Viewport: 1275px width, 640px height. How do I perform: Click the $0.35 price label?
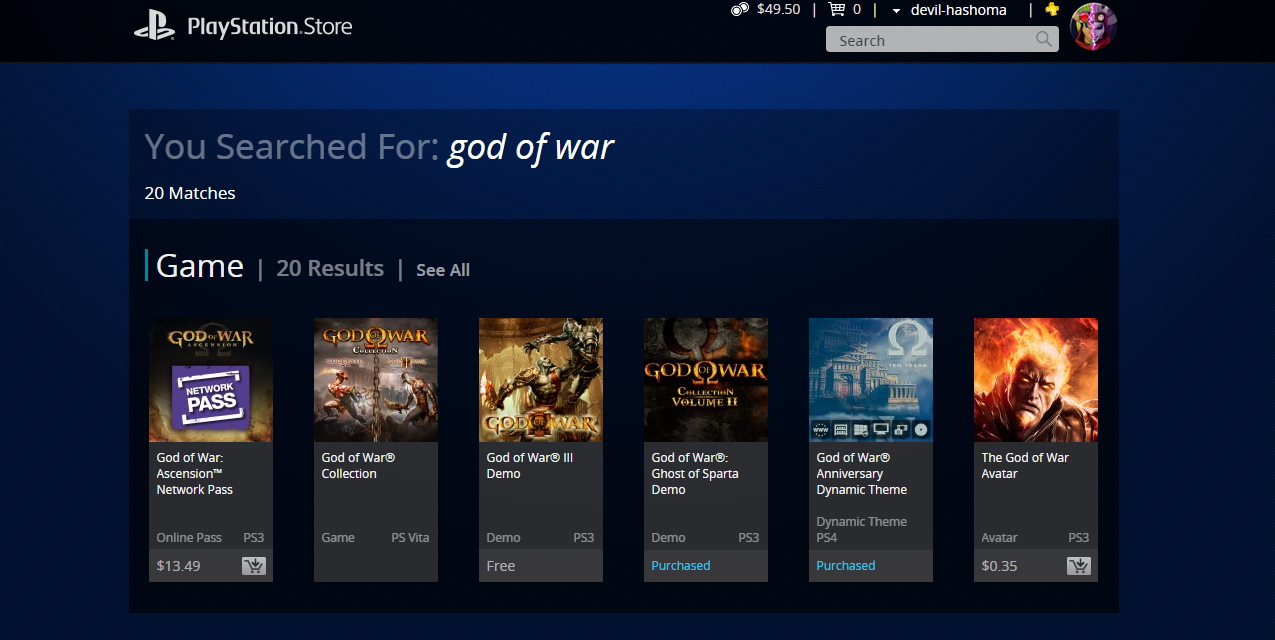1000,566
